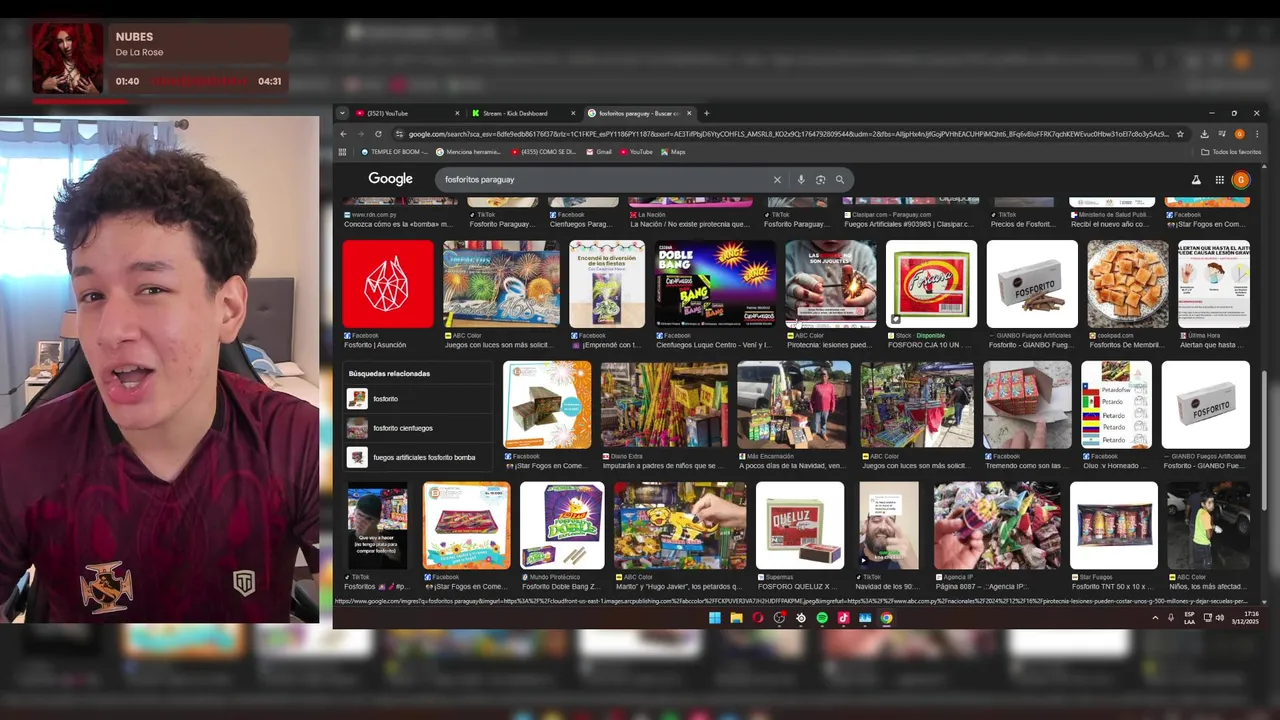1280x720 pixels.
Task: Open the Maps bookmark
Action: (673, 152)
